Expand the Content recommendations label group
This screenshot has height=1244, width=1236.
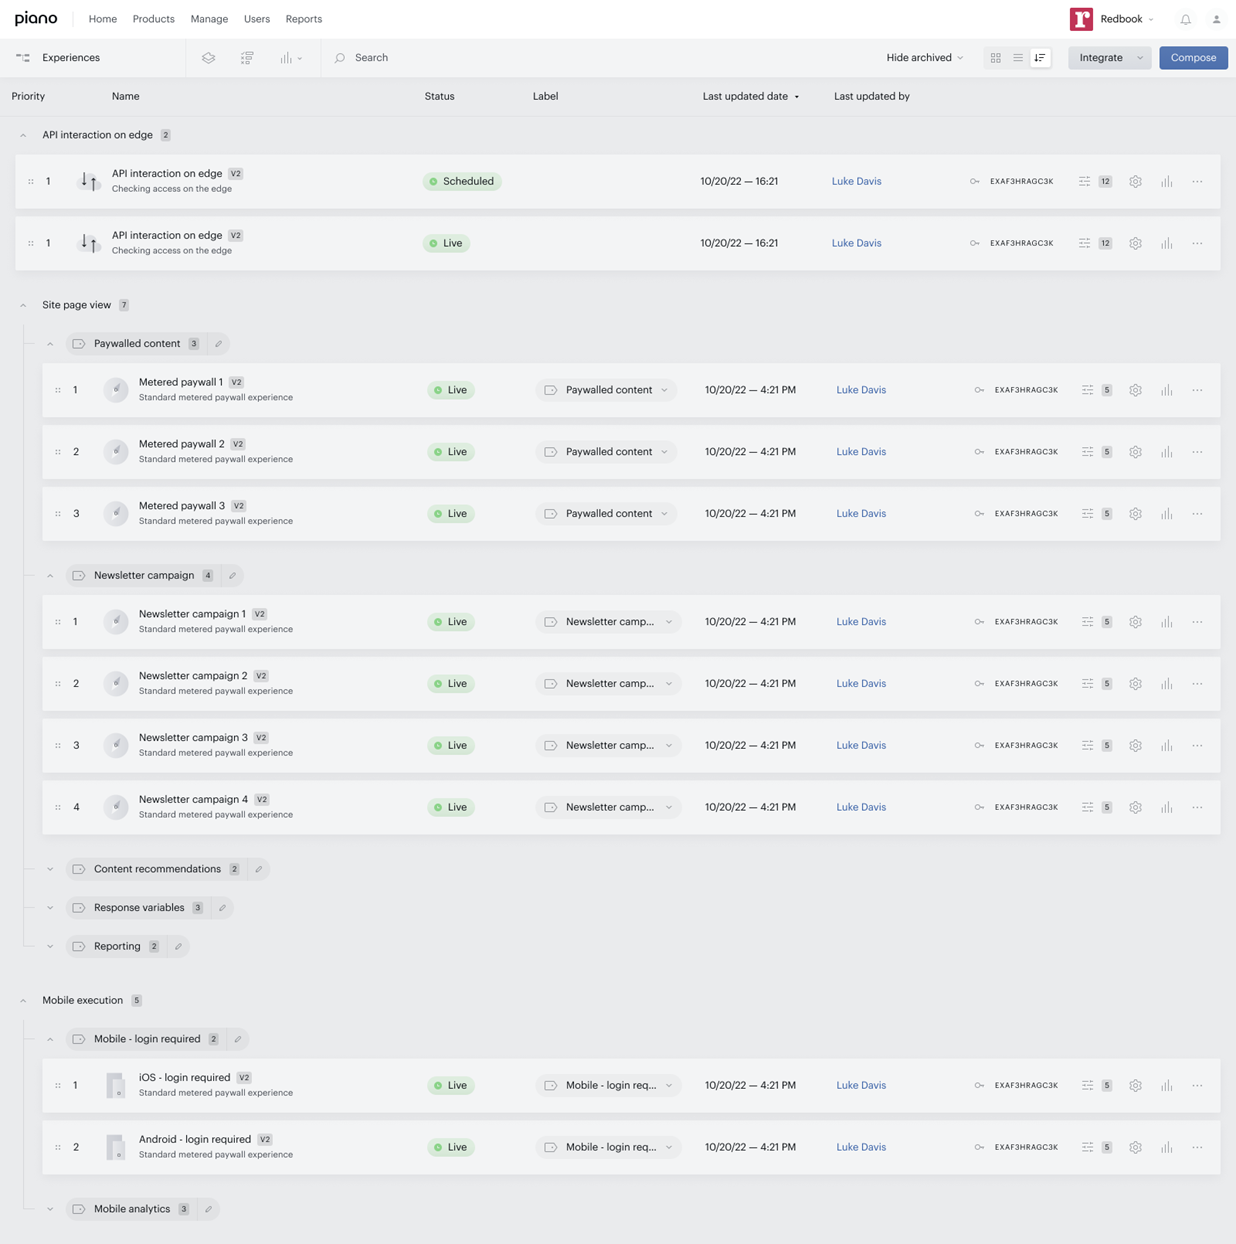(x=50, y=869)
